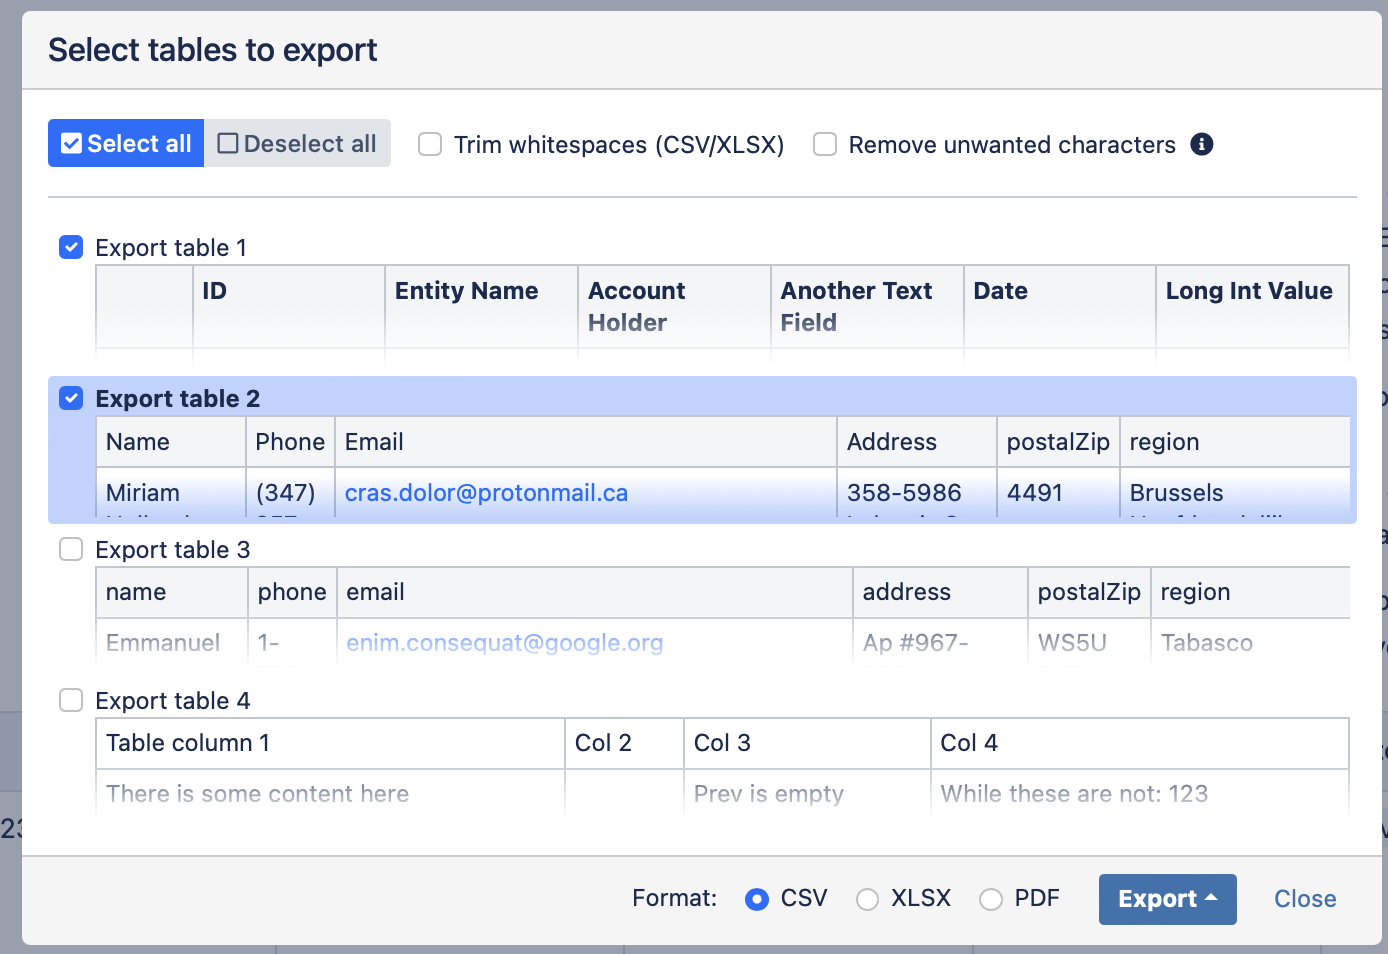
Task: Enable Remove unwanted characters checkbox
Action: (825, 145)
